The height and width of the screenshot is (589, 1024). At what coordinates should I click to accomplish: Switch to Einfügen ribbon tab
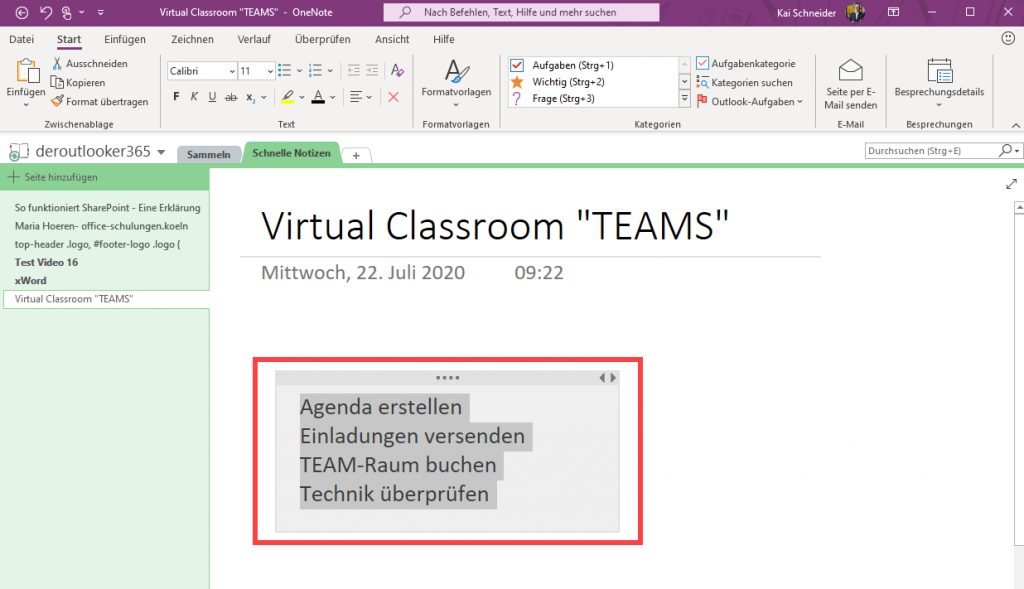125,39
